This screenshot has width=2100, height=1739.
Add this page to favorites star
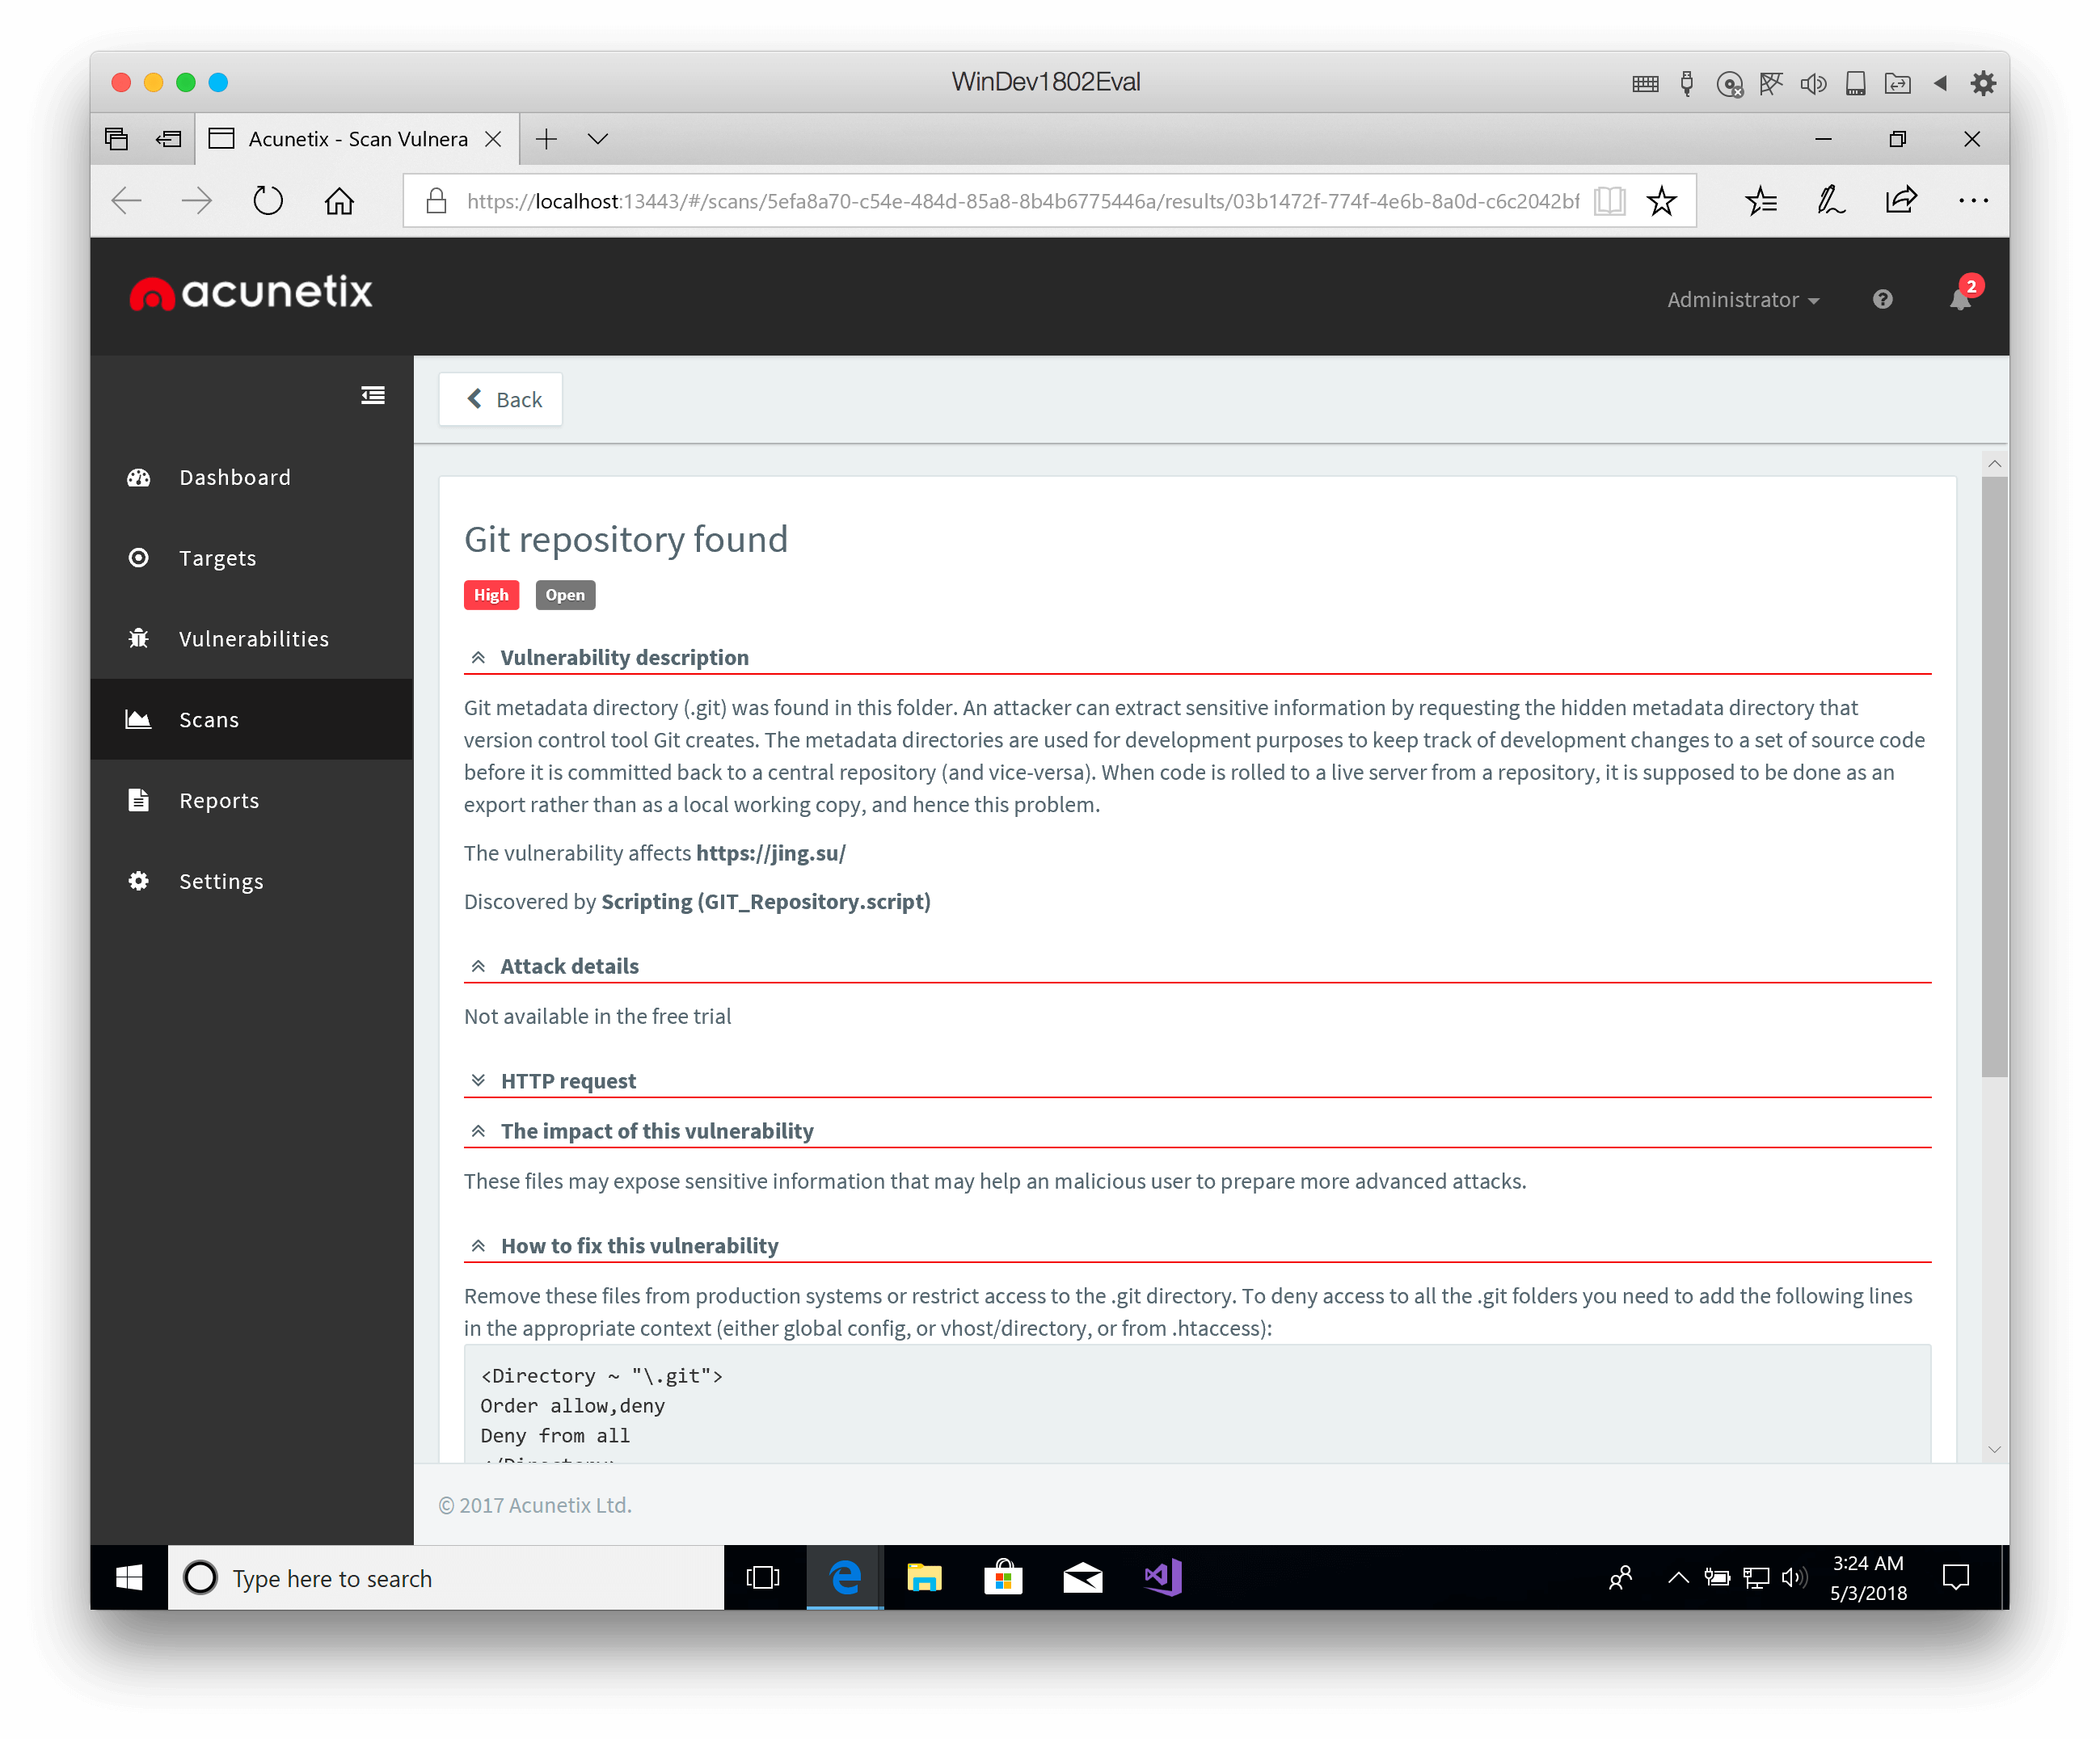point(1662,201)
